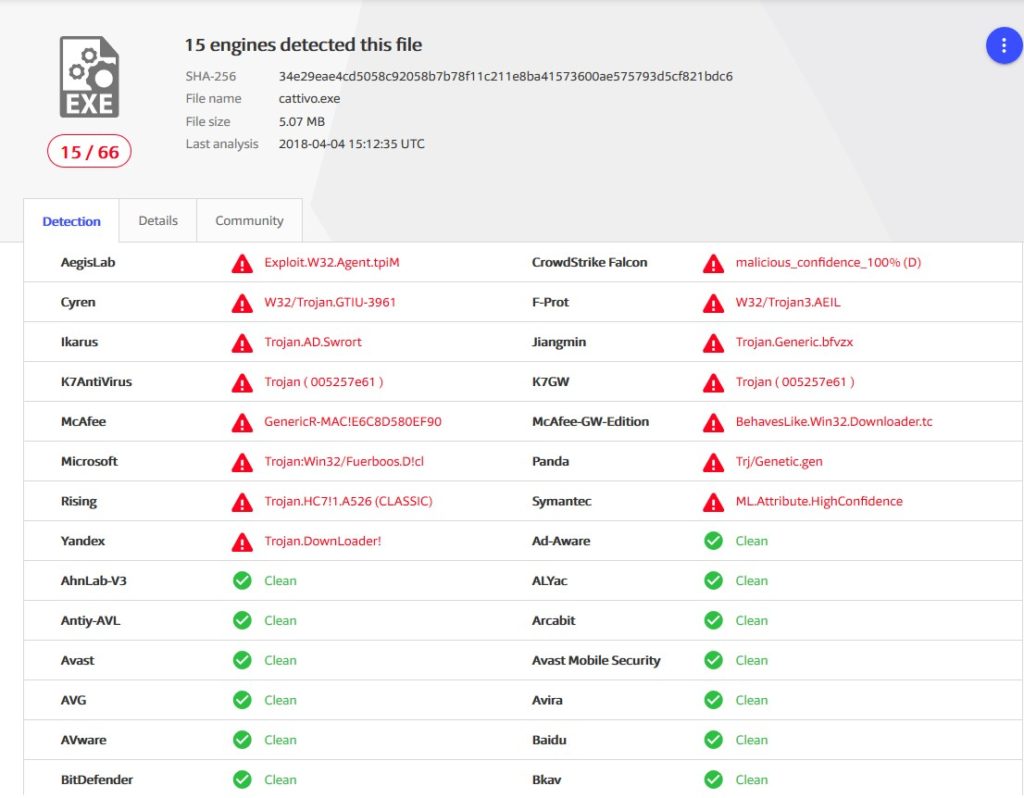Open the Details tab
Screen dimensions: 1024x798
click(158, 221)
